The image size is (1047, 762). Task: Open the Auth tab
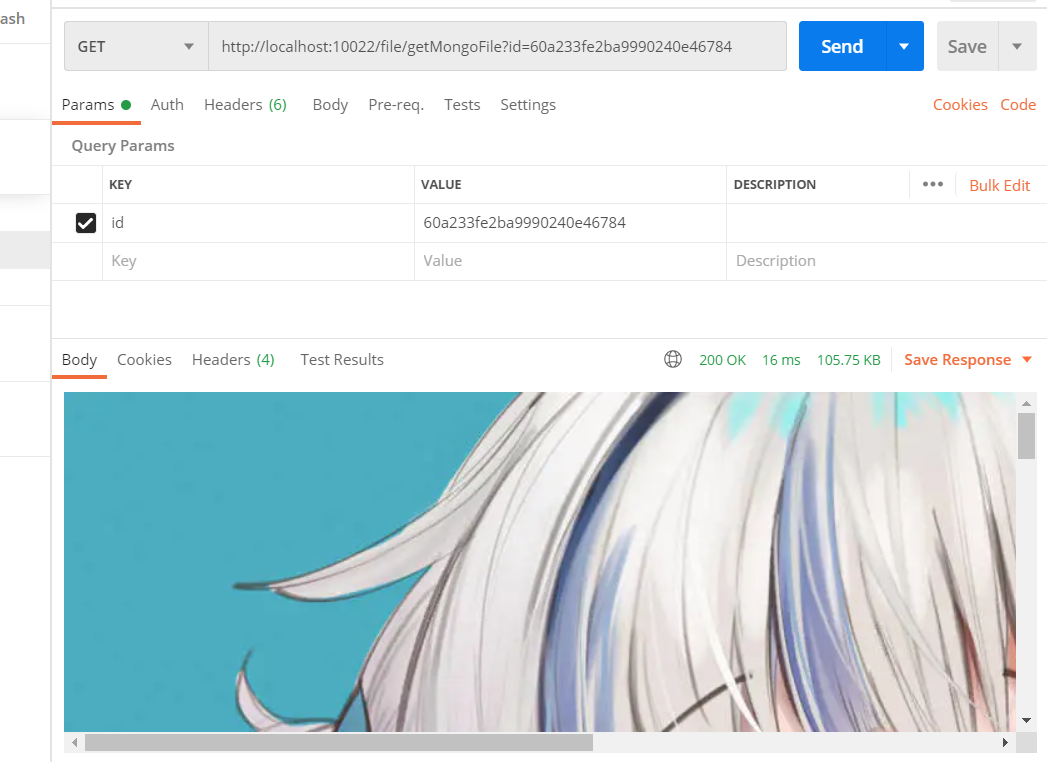tap(167, 105)
